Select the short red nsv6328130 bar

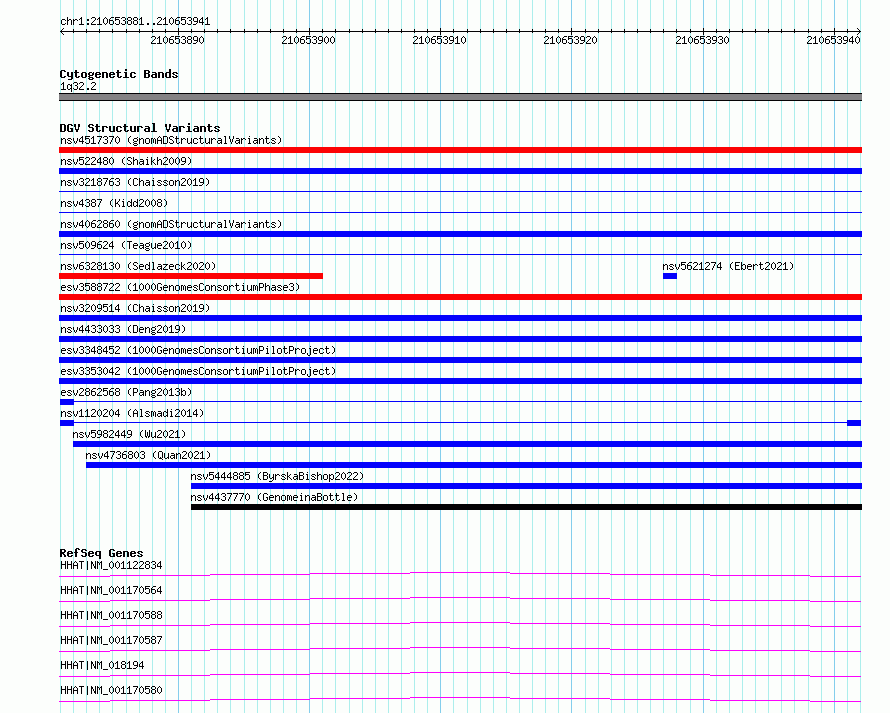(191, 276)
